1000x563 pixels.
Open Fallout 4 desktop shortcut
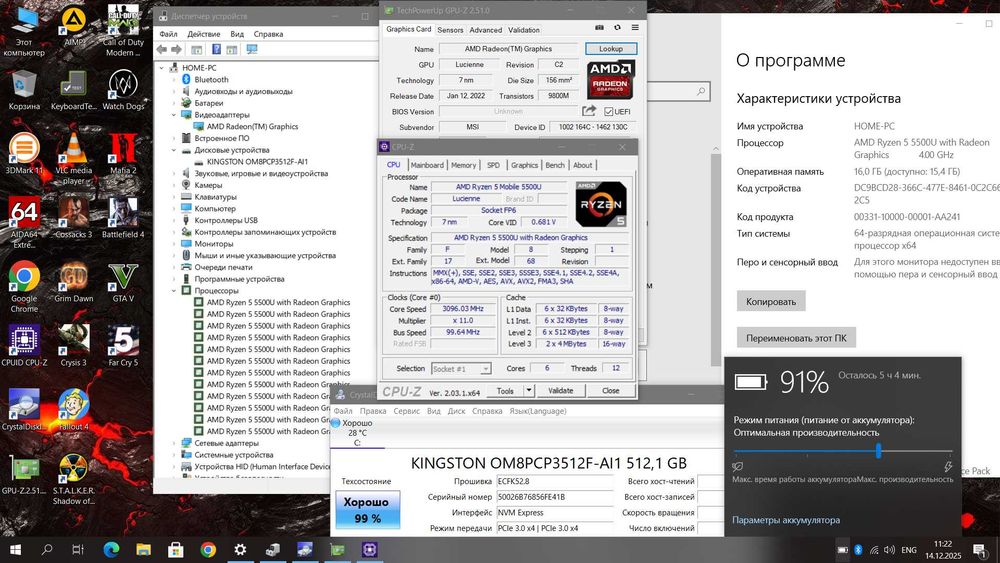74,409
